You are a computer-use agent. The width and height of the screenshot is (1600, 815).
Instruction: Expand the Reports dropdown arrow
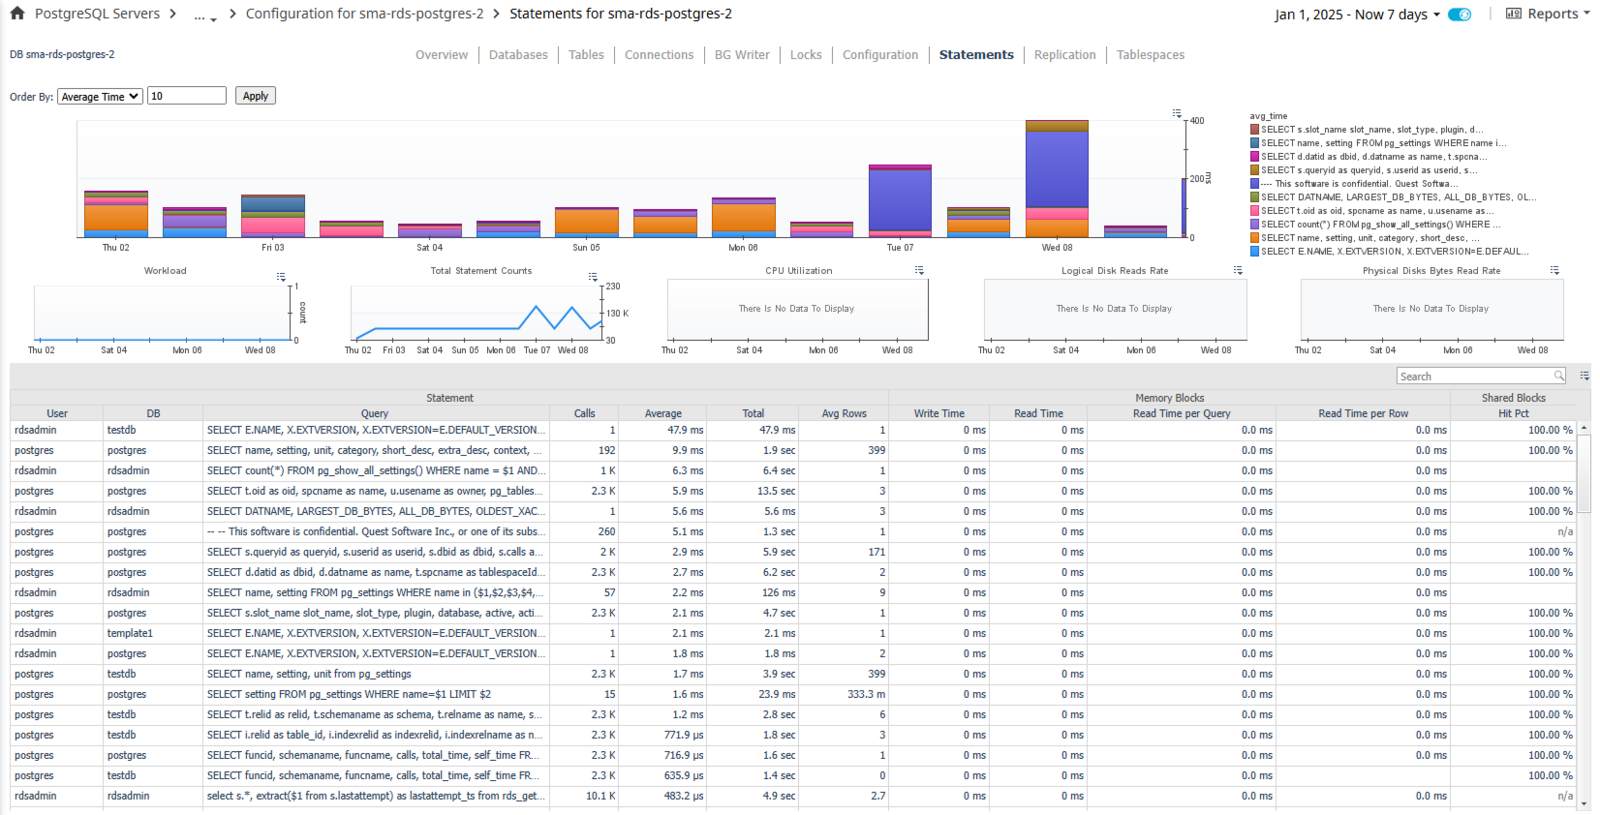[1587, 14]
